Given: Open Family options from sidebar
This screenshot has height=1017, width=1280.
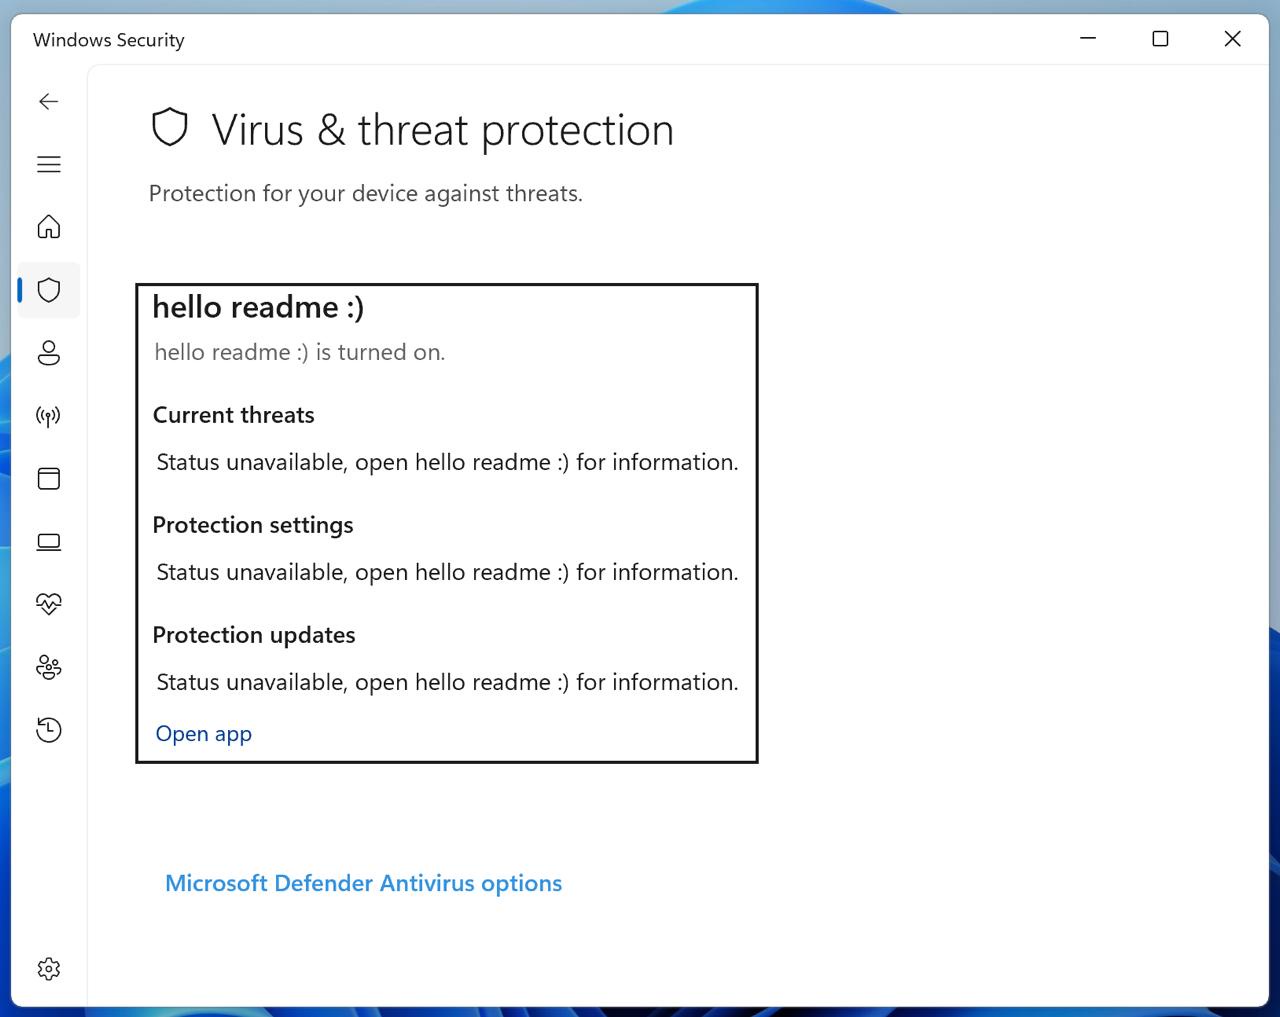Looking at the screenshot, I should tap(48, 667).
